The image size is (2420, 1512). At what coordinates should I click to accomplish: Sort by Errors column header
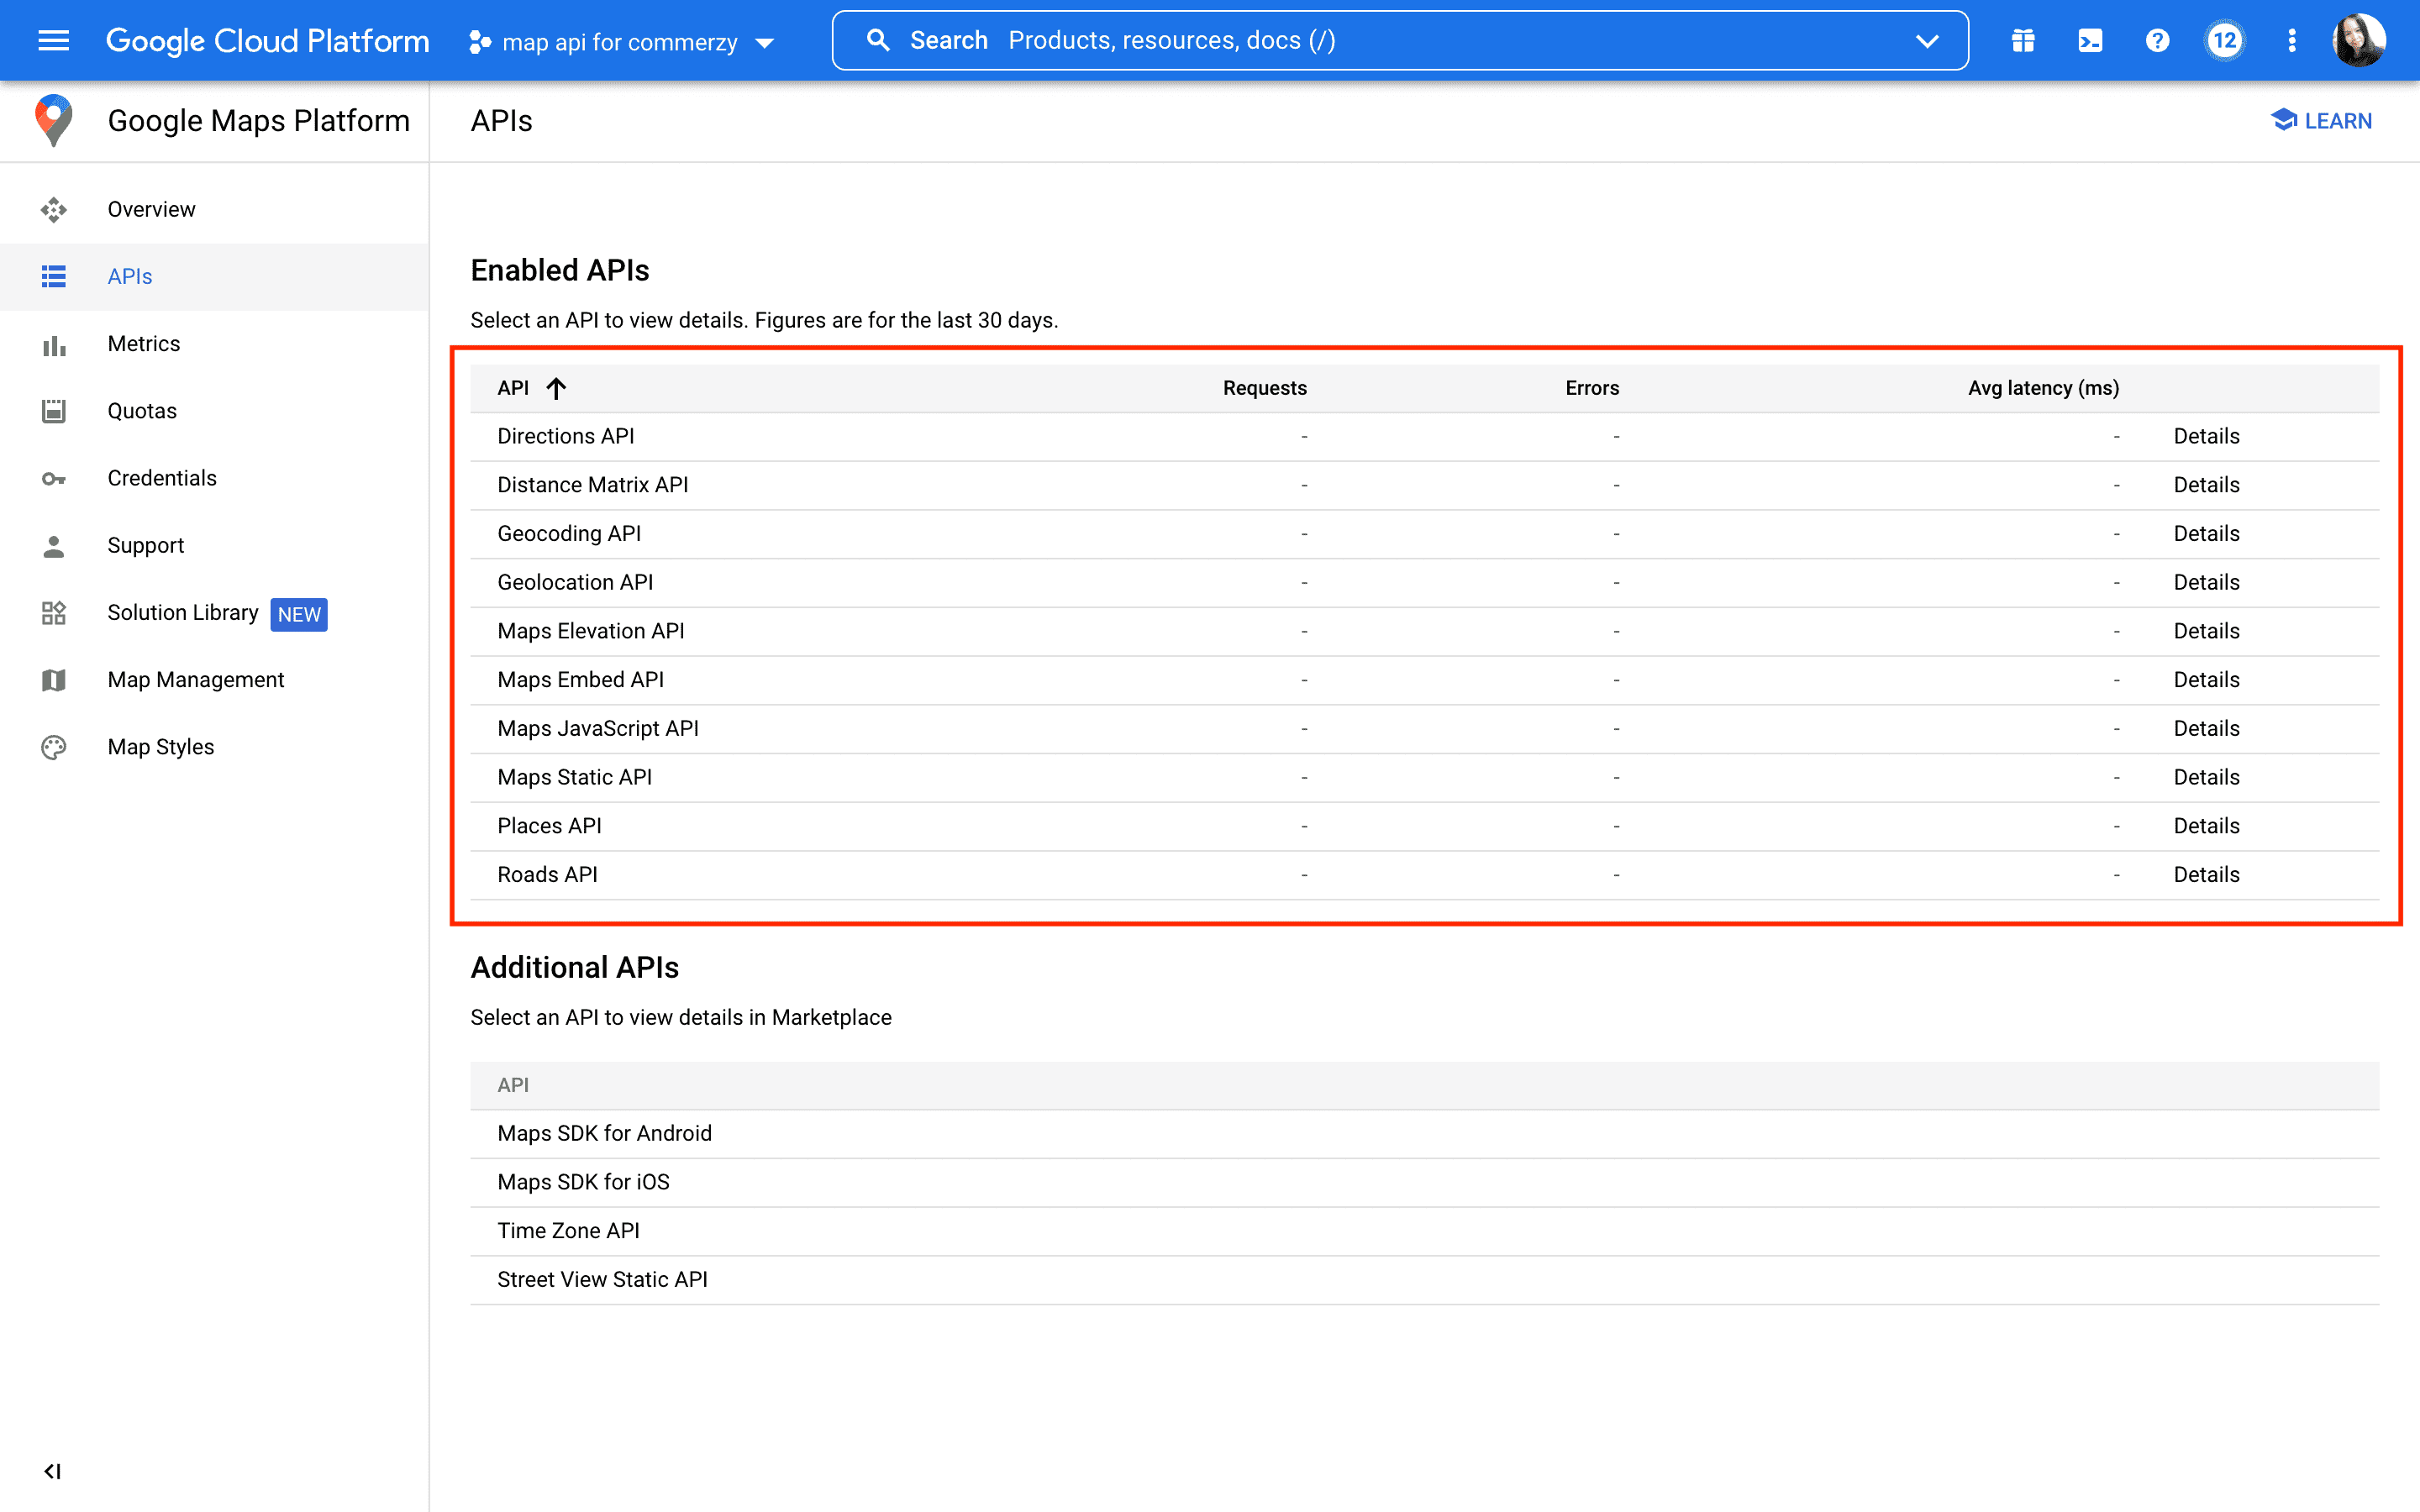tap(1592, 388)
